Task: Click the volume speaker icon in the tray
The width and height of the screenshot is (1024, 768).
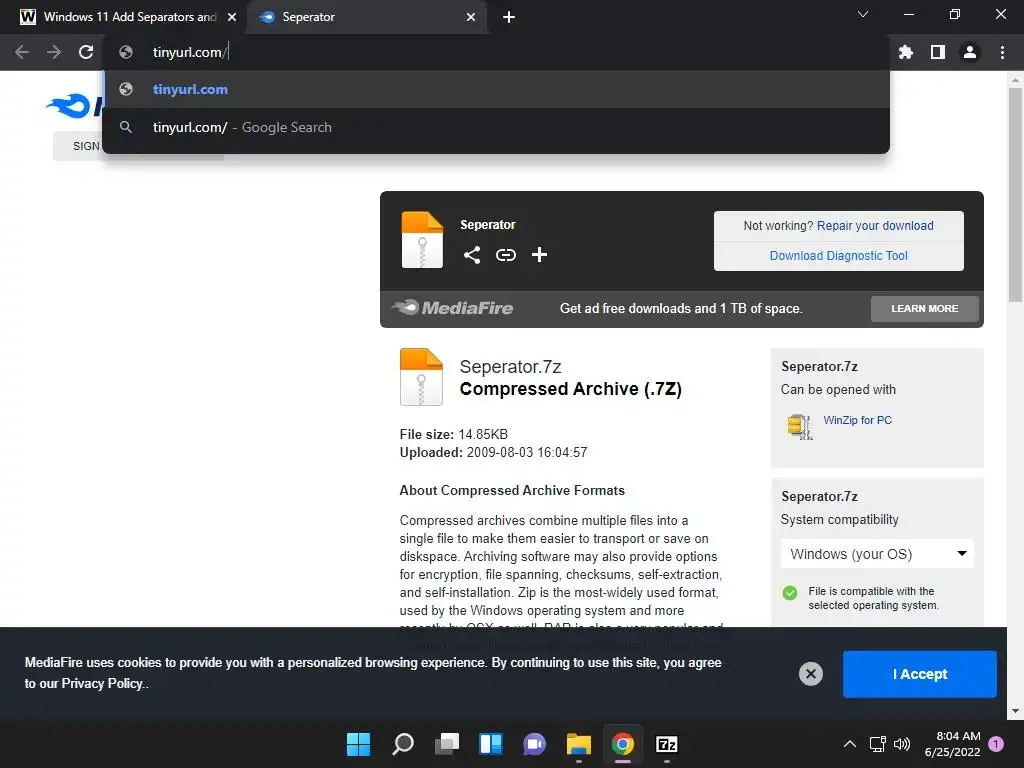Action: pyautogui.click(x=902, y=744)
